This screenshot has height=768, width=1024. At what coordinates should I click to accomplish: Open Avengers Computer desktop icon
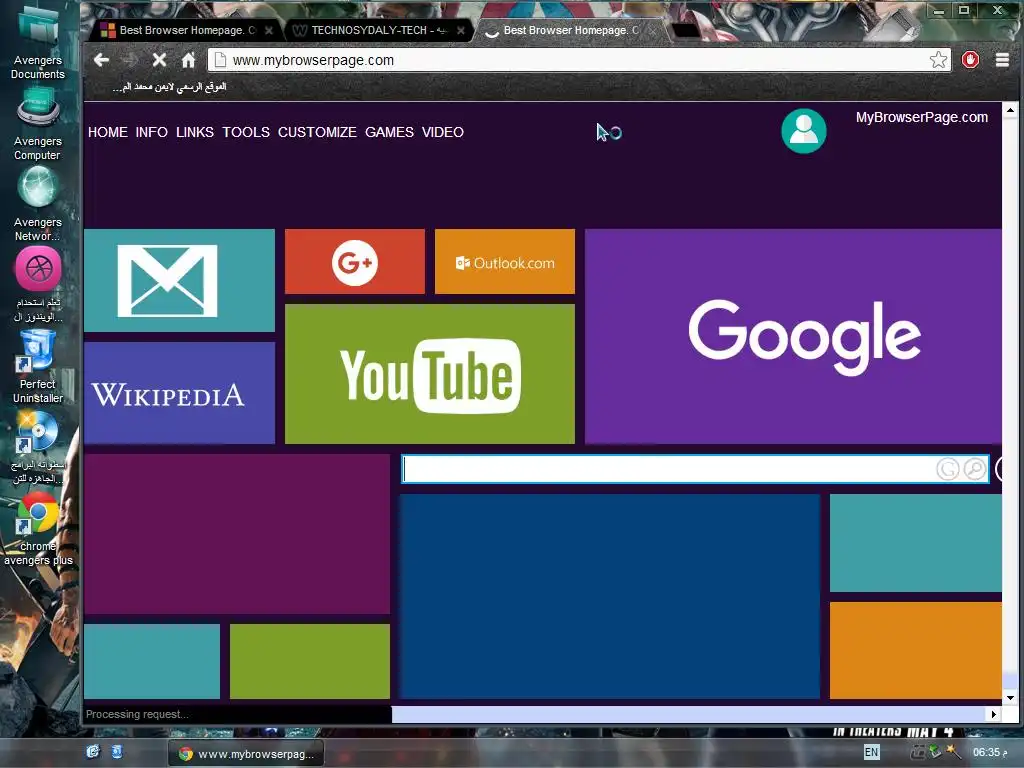38,124
